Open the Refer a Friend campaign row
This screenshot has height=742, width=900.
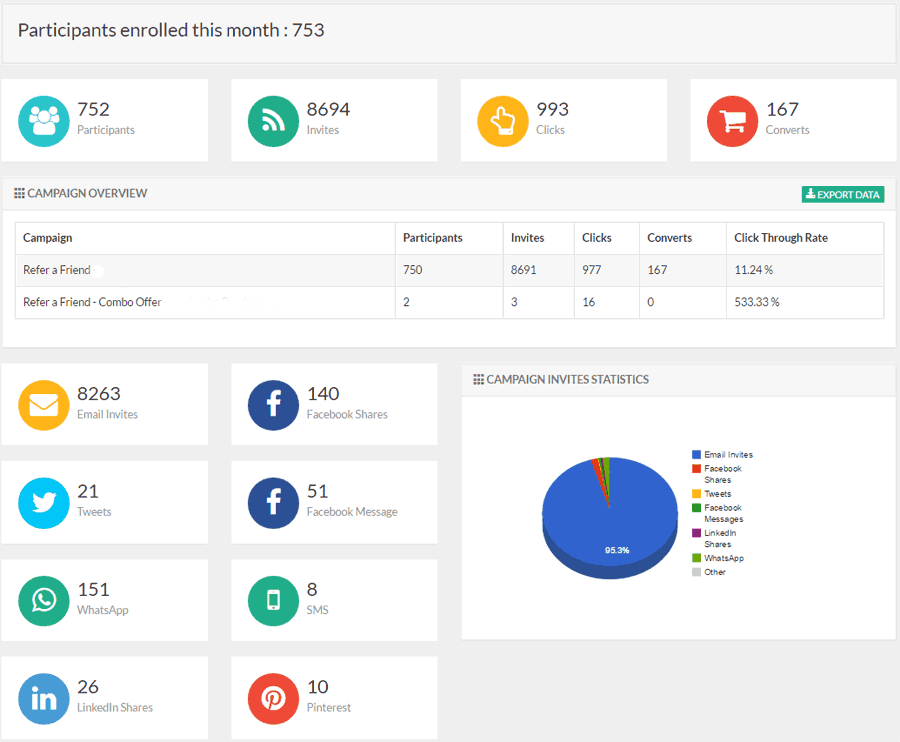[449, 270]
